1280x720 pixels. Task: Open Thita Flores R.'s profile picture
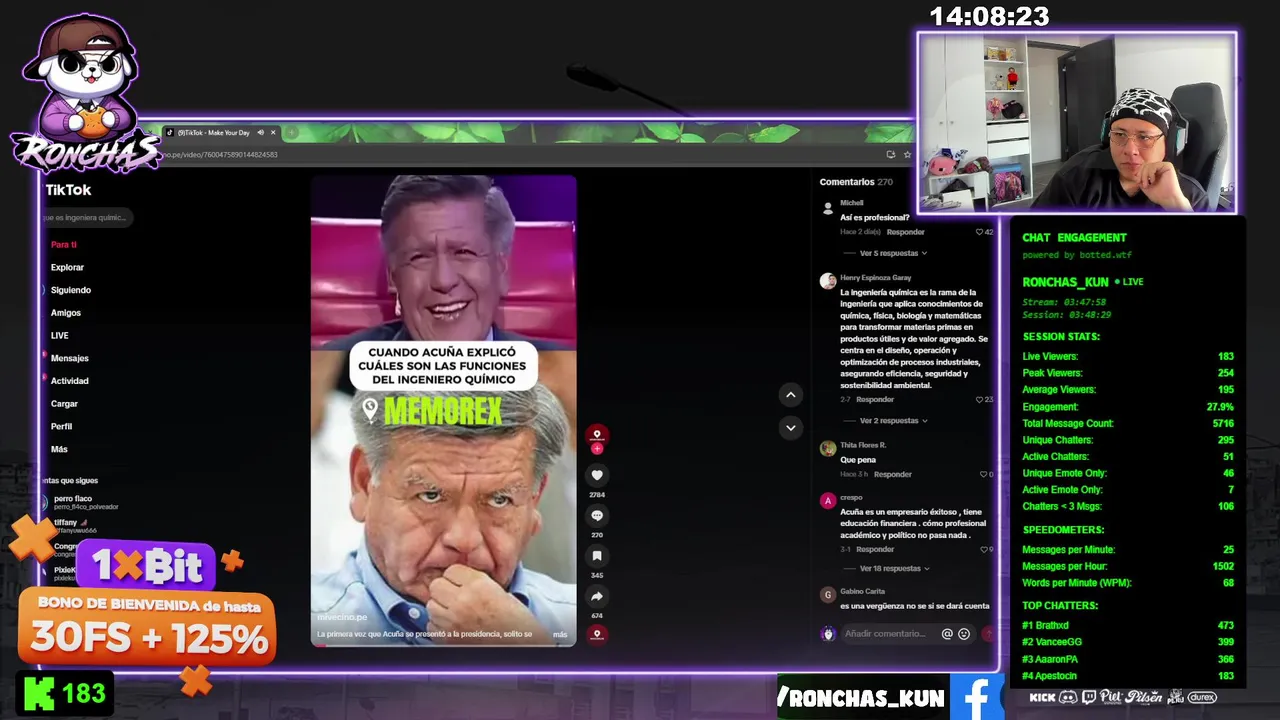click(x=828, y=448)
